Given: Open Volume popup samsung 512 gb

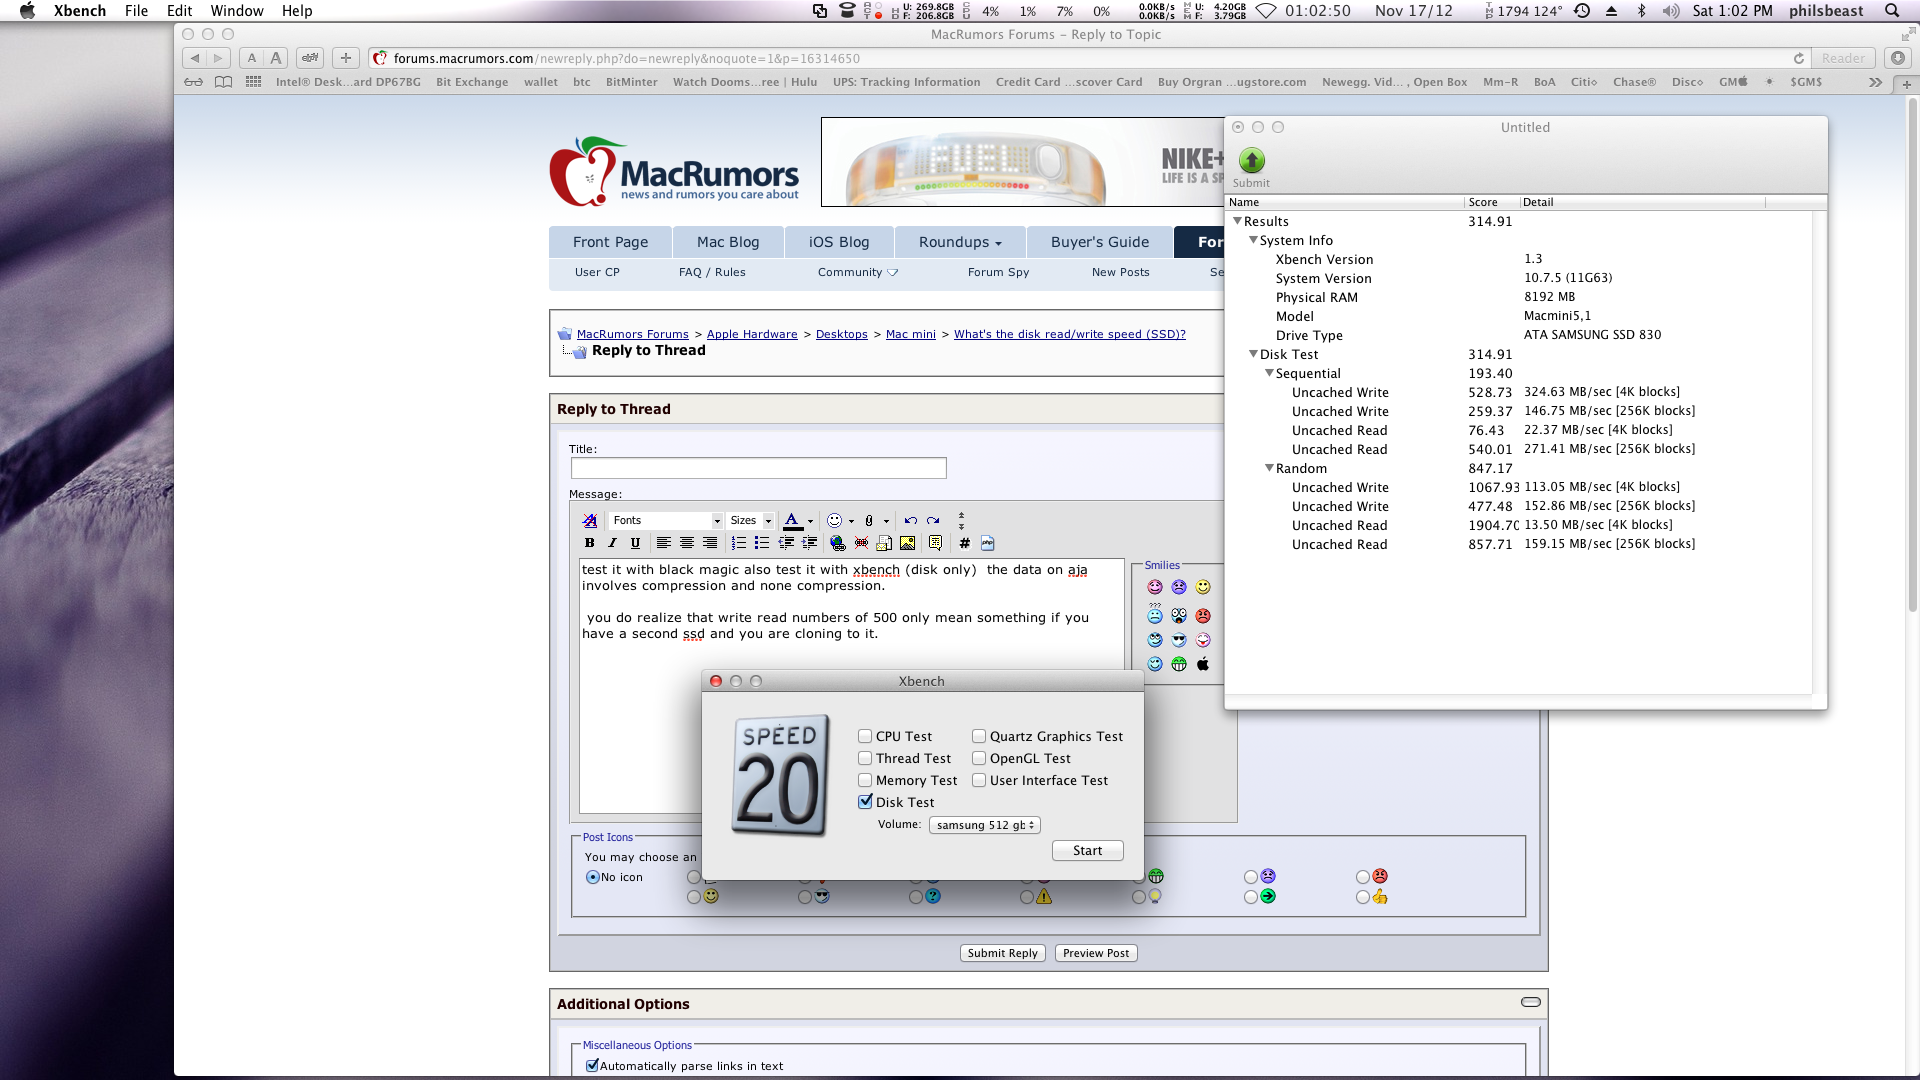Looking at the screenshot, I should (x=985, y=825).
